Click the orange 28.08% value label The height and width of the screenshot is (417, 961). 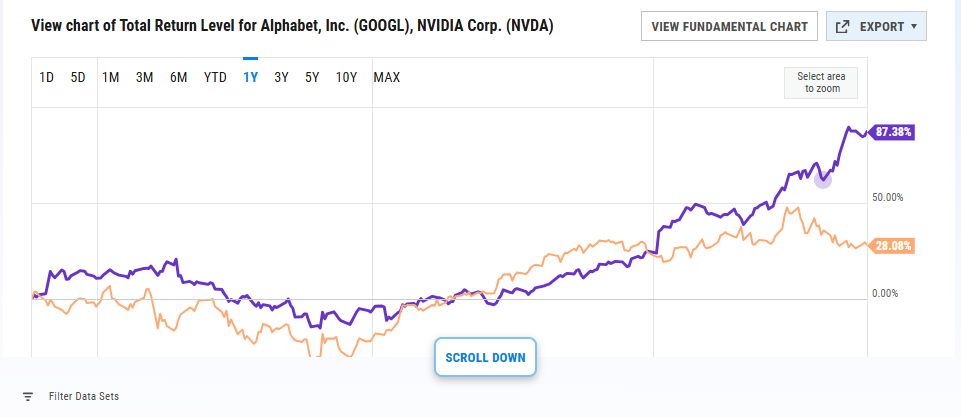click(893, 246)
